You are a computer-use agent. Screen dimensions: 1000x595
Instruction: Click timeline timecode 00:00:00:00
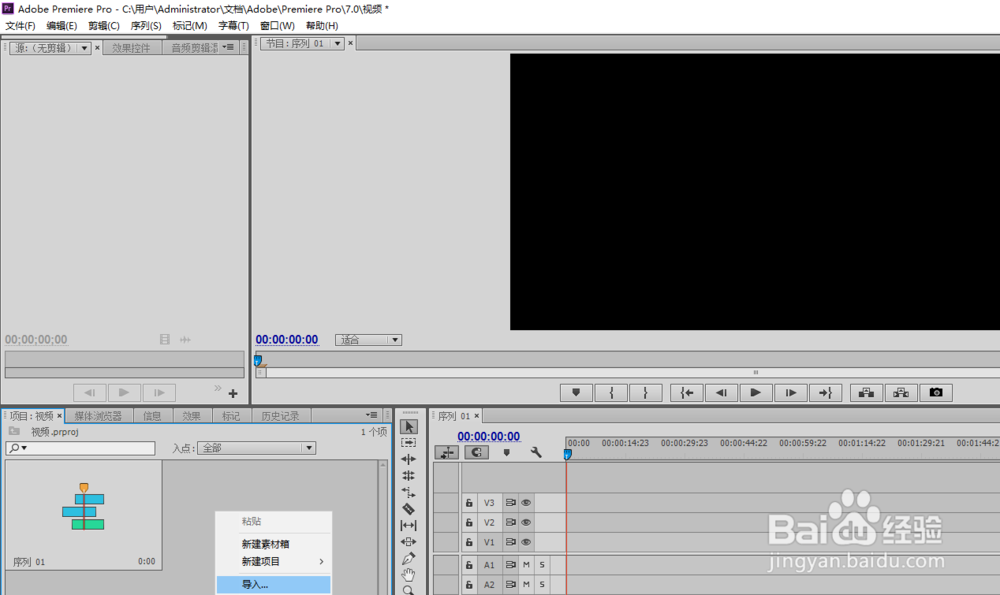click(489, 436)
